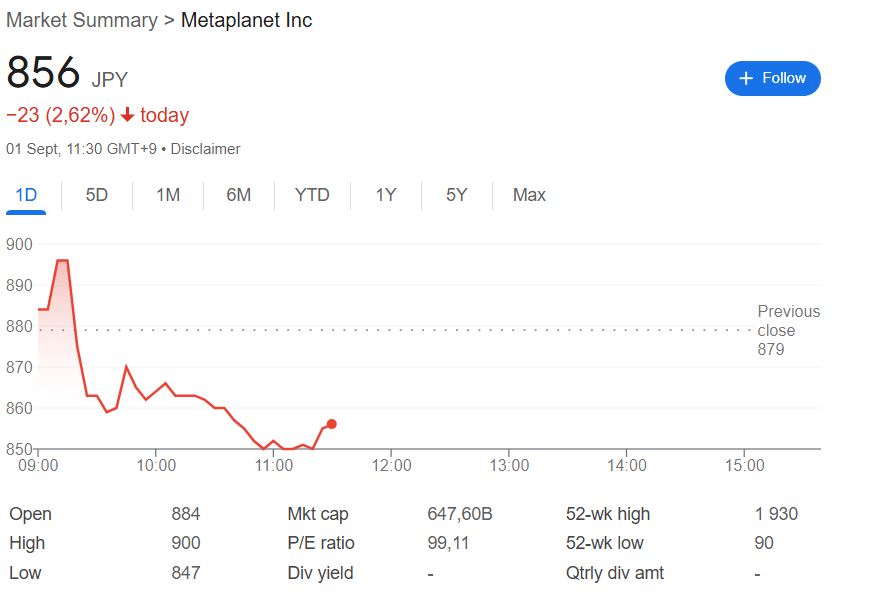
Task: Click the chart peak near 09:15
Action: coord(62,261)
